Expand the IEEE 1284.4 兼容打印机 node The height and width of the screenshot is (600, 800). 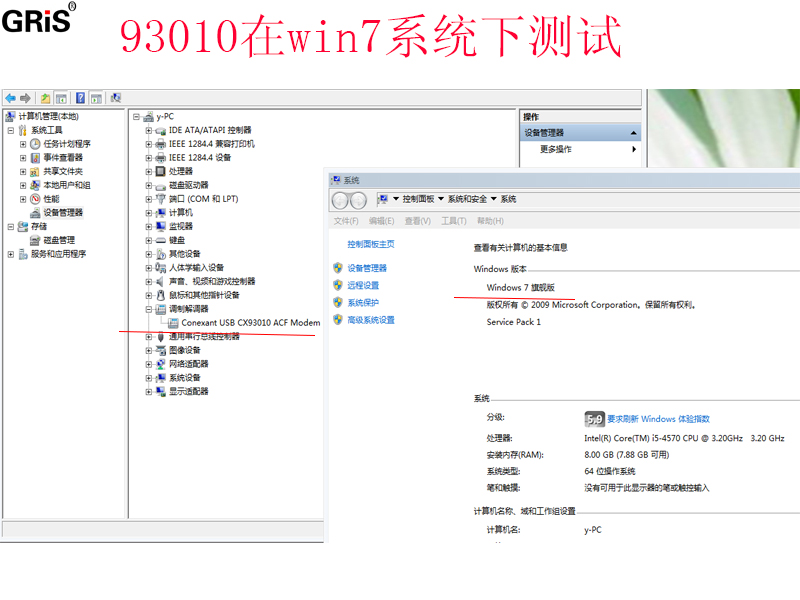(148, 144)
